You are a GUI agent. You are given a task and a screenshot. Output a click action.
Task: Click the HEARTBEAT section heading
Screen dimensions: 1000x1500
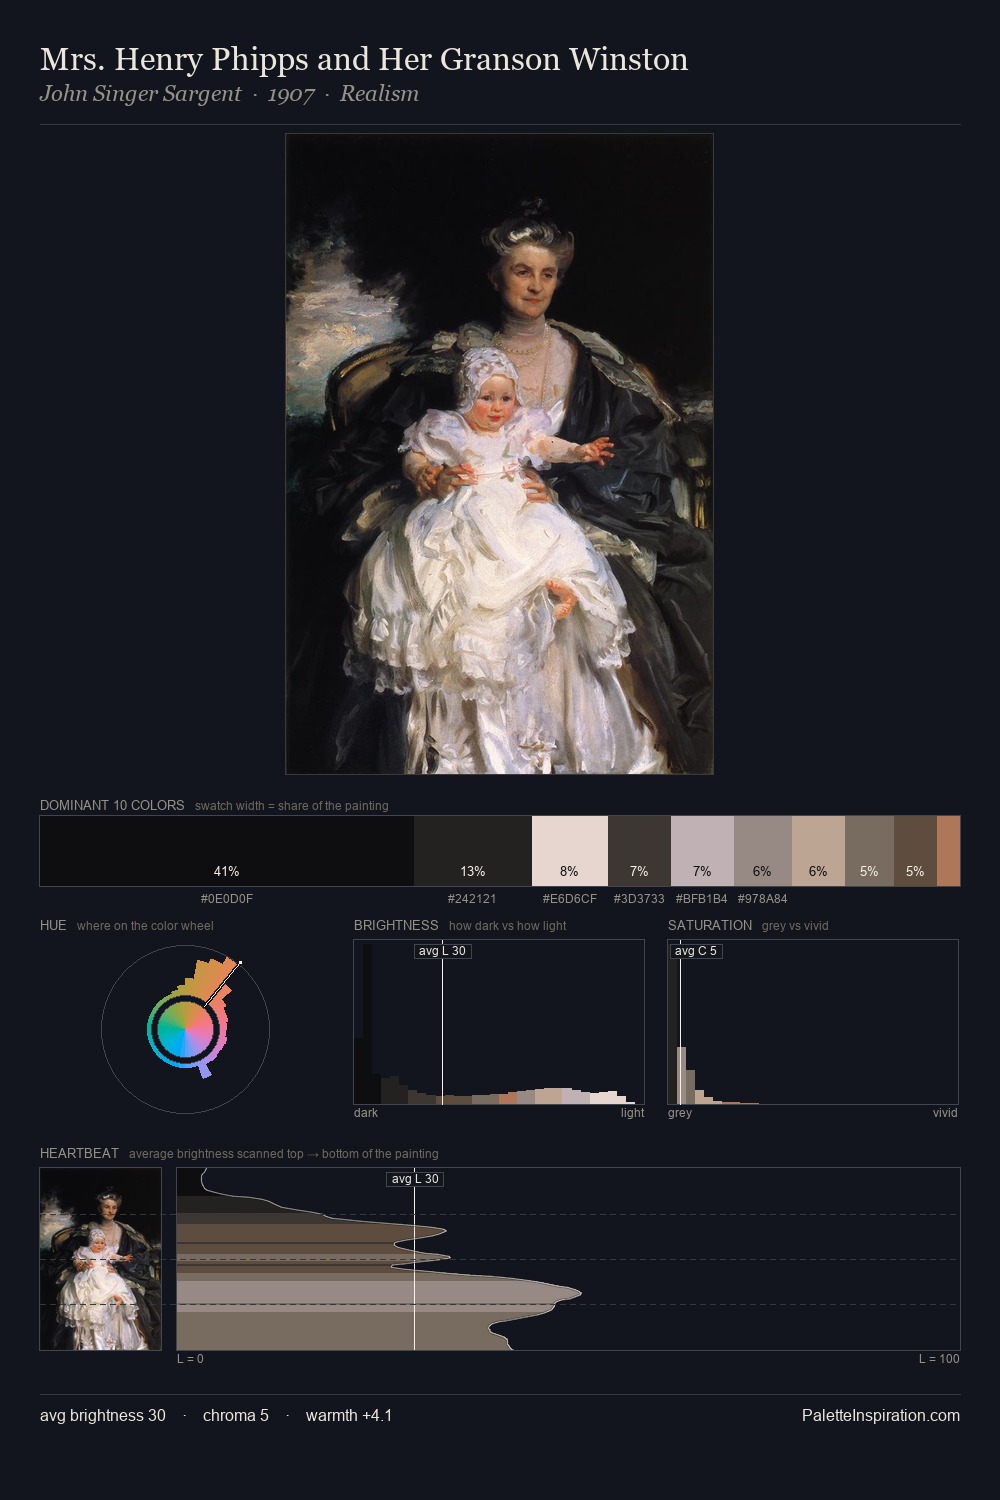pyautogui.click(x=79, y=1153)
